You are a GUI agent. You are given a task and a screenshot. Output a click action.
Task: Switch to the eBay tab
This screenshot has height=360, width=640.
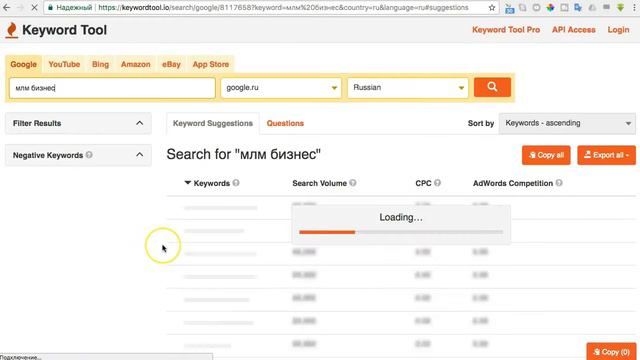coord(171,64)
